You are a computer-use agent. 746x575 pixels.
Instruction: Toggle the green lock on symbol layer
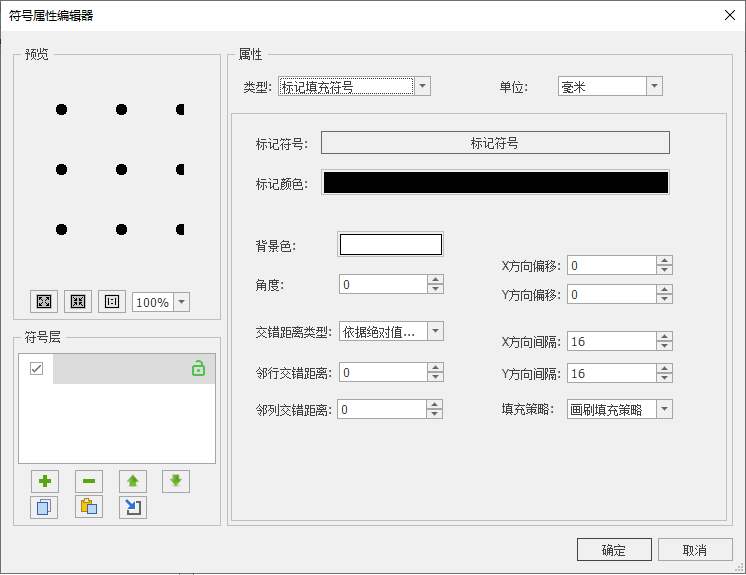click(x=198, y=369)
